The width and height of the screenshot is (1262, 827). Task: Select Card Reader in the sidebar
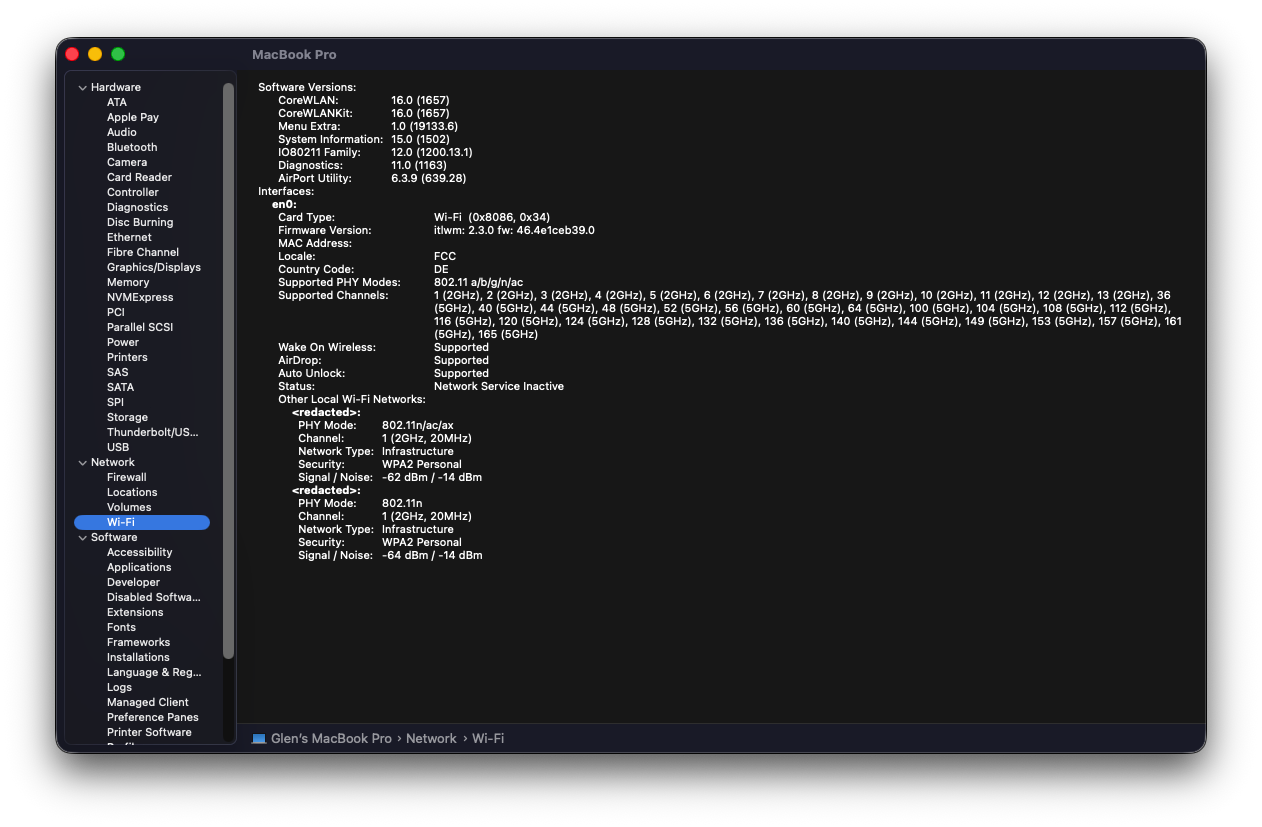(140, 177)
